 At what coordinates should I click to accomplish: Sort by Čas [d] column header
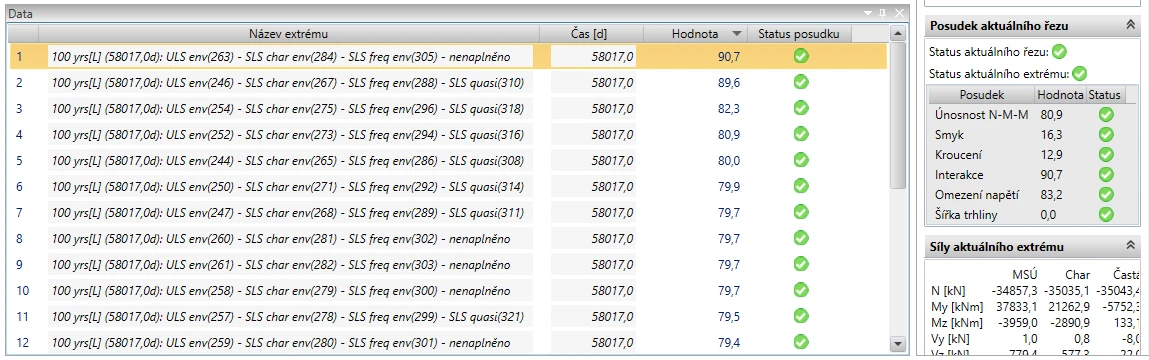[x=591, y=34]
